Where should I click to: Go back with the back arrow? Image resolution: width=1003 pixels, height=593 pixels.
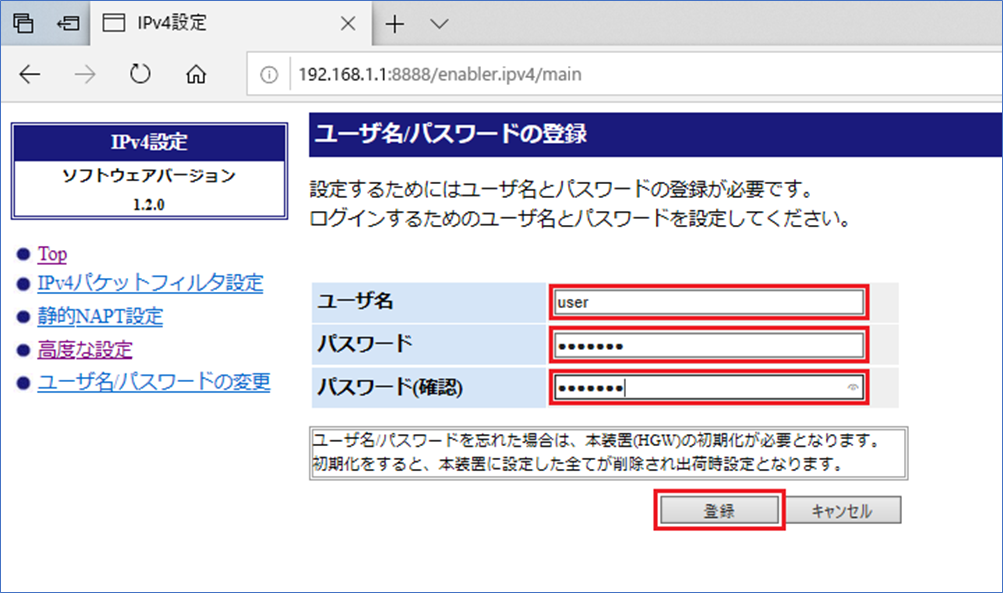[31, 75]
